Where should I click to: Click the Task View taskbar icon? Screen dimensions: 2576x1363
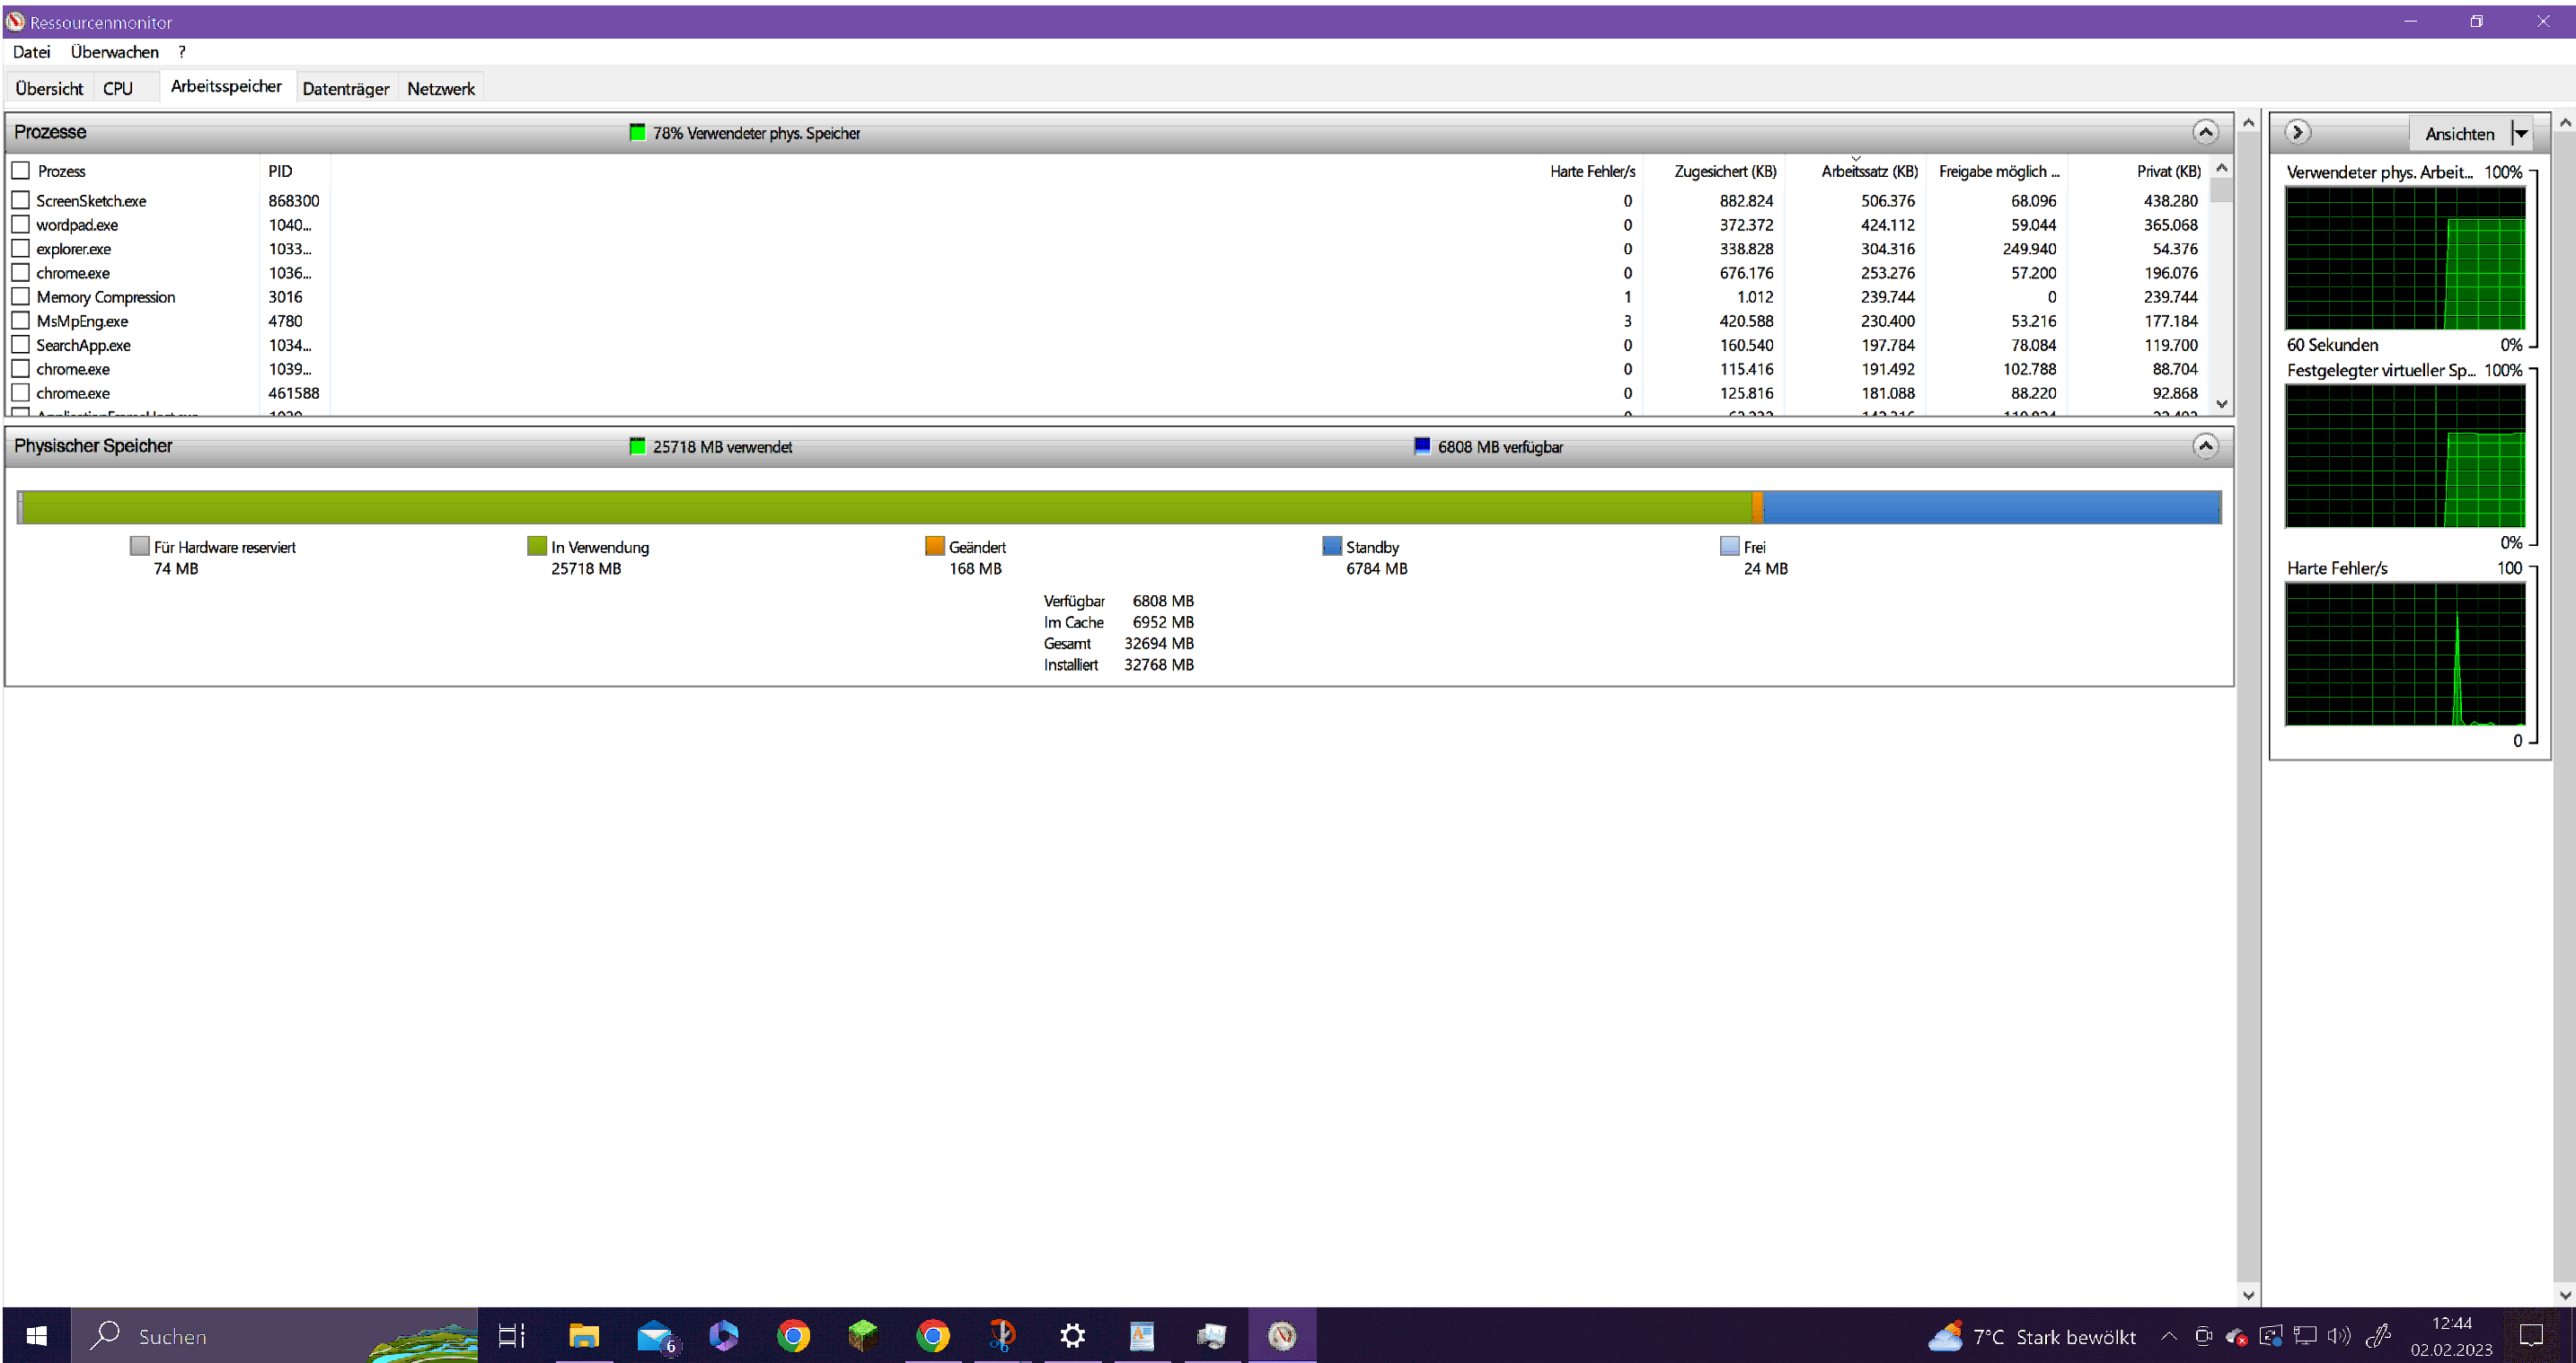(511, 1335)
